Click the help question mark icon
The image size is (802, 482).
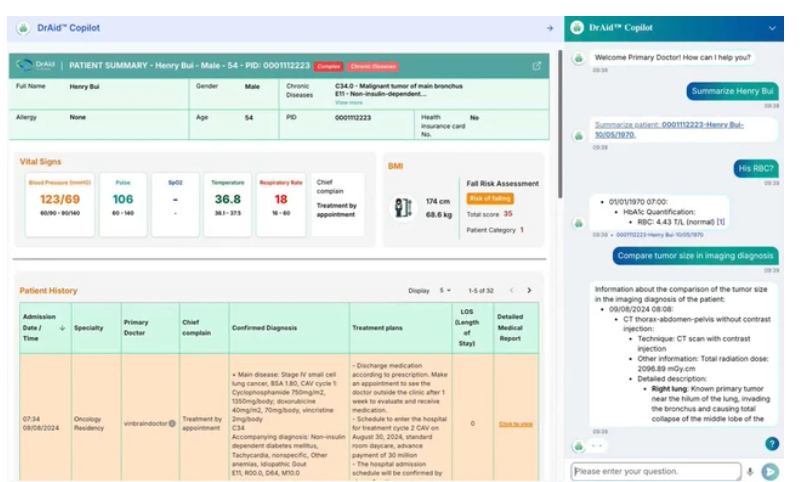772,444
